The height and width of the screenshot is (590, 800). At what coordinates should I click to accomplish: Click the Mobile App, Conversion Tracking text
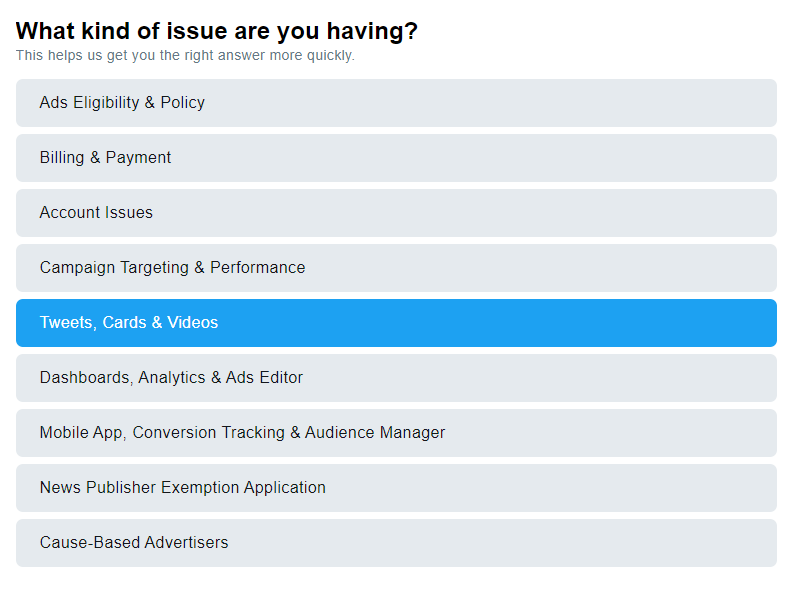162,433
